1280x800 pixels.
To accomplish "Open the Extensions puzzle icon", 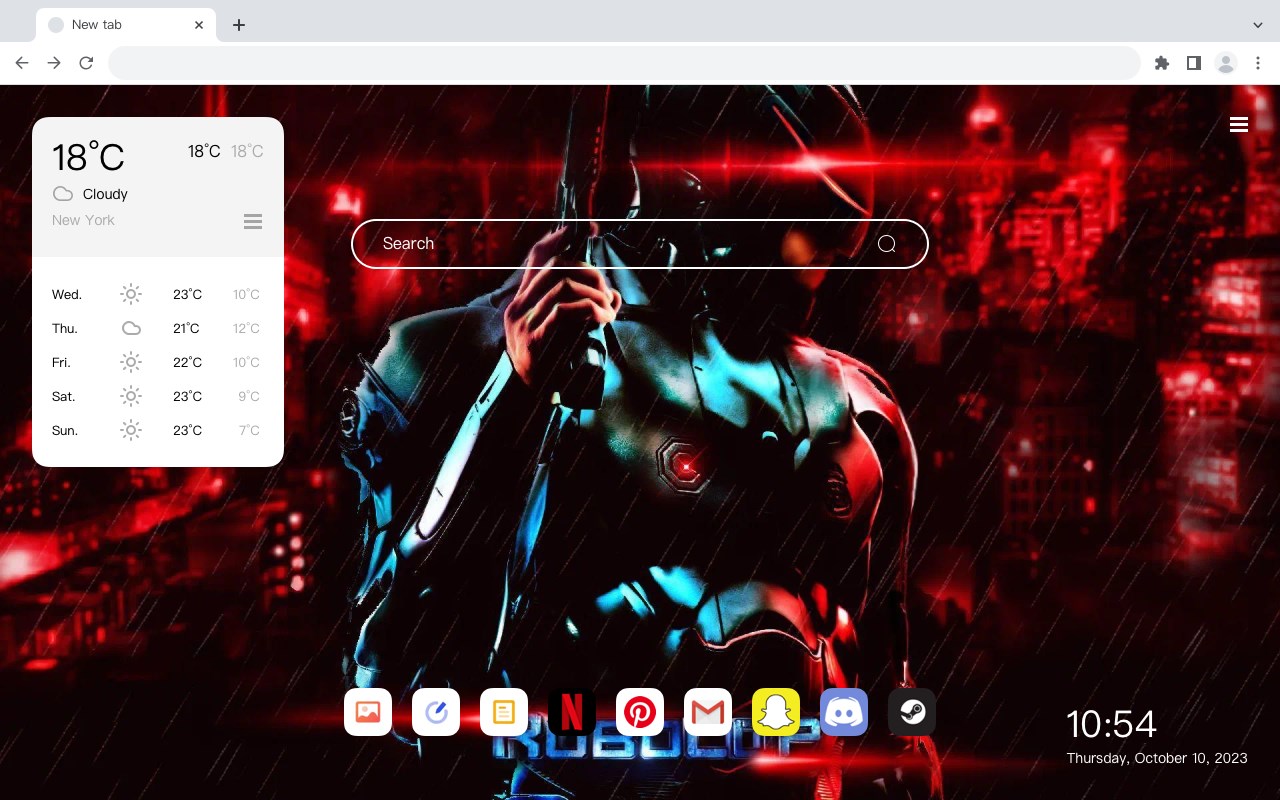I will click(1161, 63).
